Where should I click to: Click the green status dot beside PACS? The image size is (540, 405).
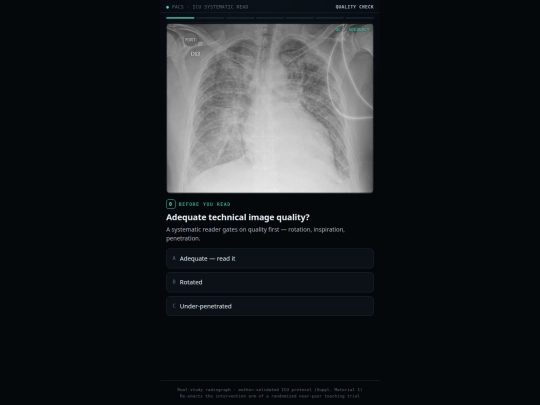167,7
